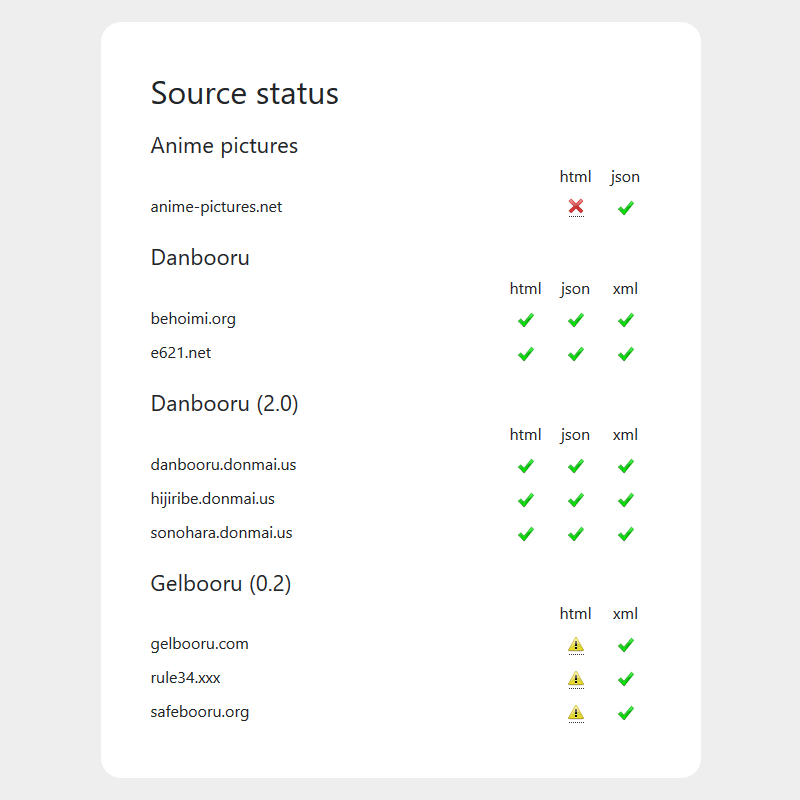This screenshot has height=800, width=800.
Task: Click html checkmark for danbooru.donmai.us
Action: [526, 466]
